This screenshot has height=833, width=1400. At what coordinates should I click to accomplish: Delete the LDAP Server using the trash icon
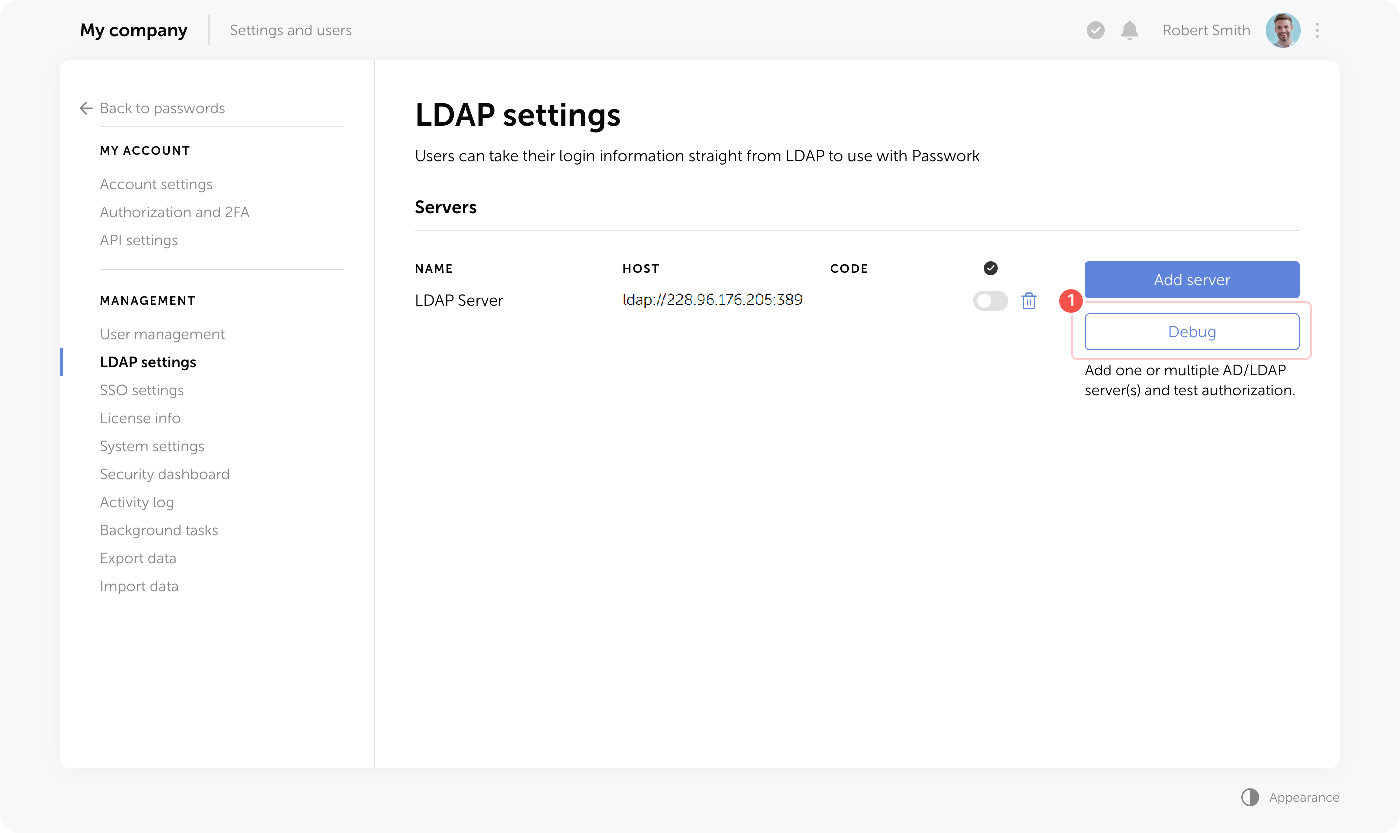[x=1029, y=300]
